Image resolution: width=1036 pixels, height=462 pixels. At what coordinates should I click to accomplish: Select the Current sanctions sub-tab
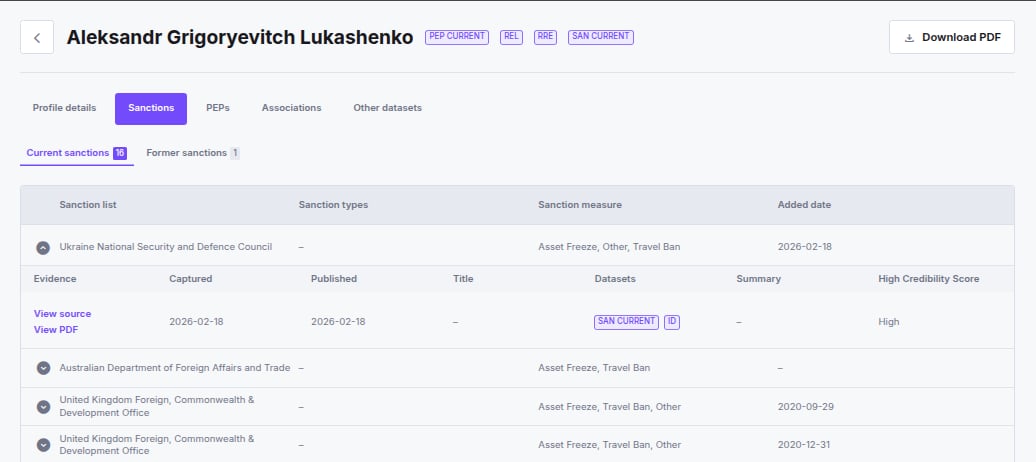(77, 153)
